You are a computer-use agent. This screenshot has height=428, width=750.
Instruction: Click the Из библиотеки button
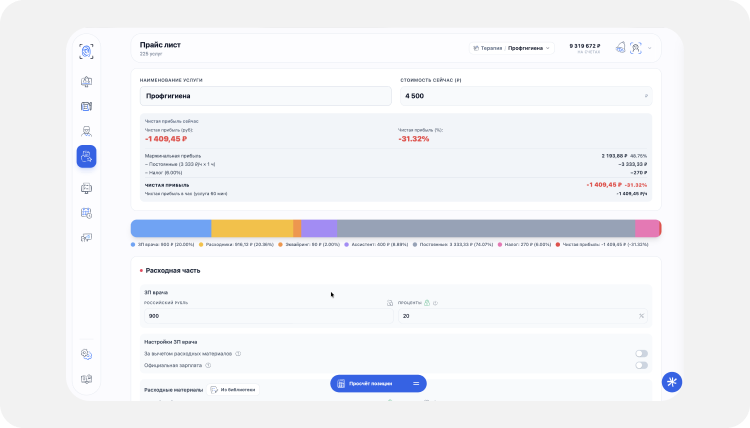point(233,390)
